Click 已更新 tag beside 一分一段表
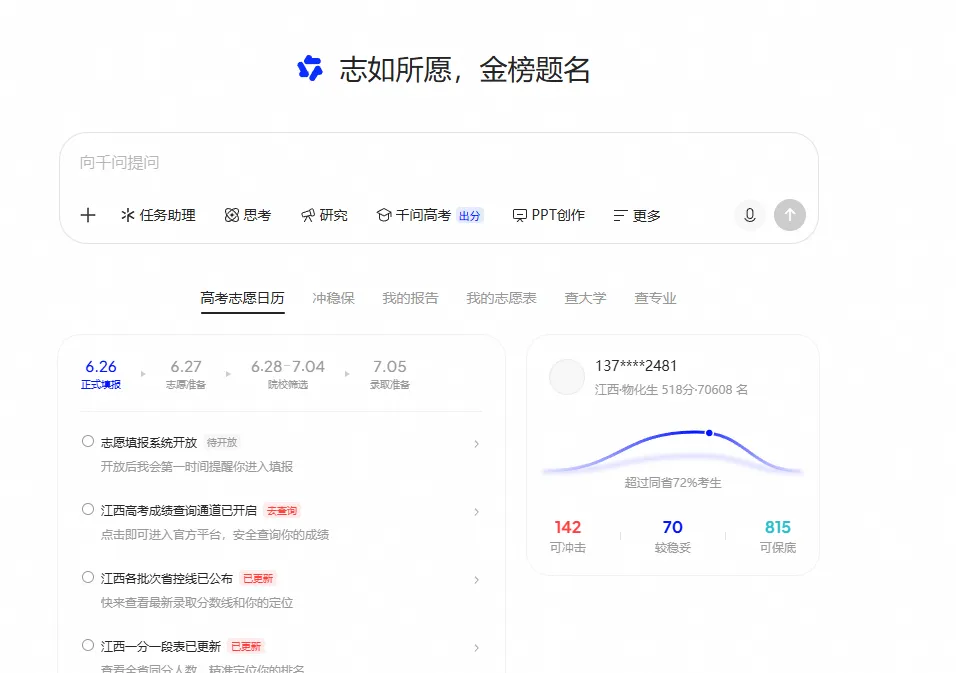This screenshot has width=956, height=673. click(246, 646)
